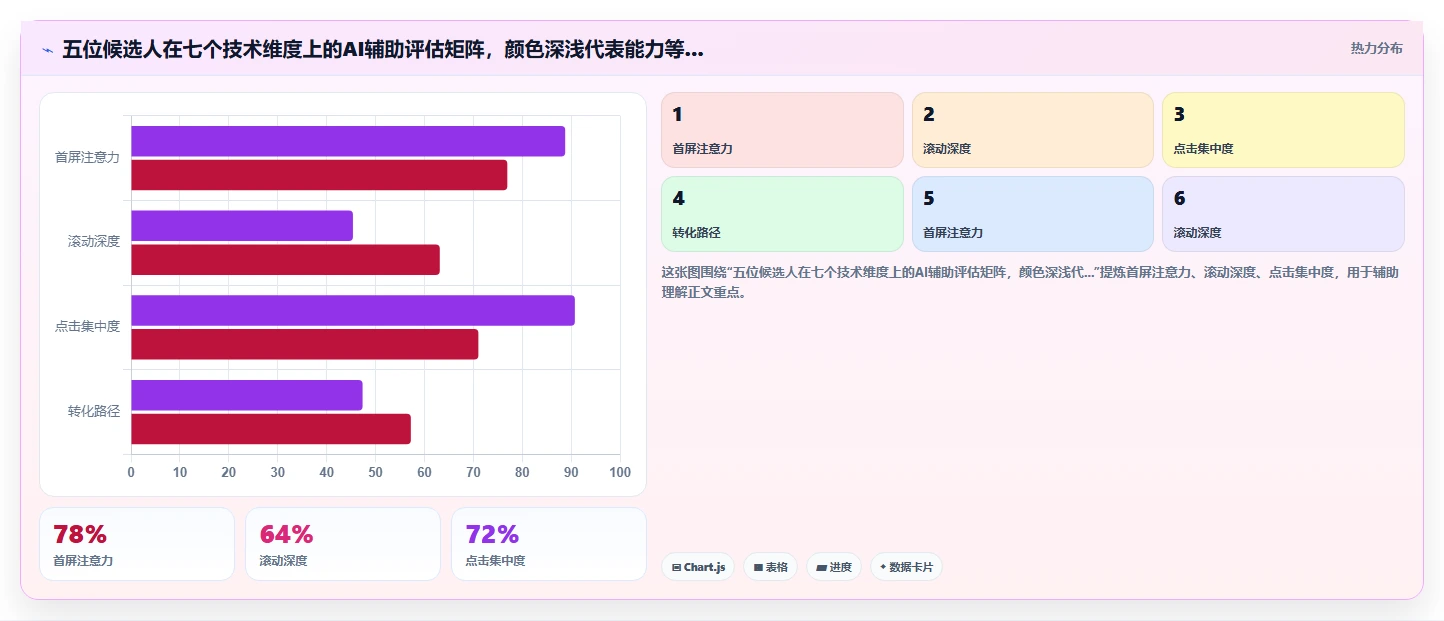
Task: Click the purple bar for 点击集中度
Action: point(353,310)
